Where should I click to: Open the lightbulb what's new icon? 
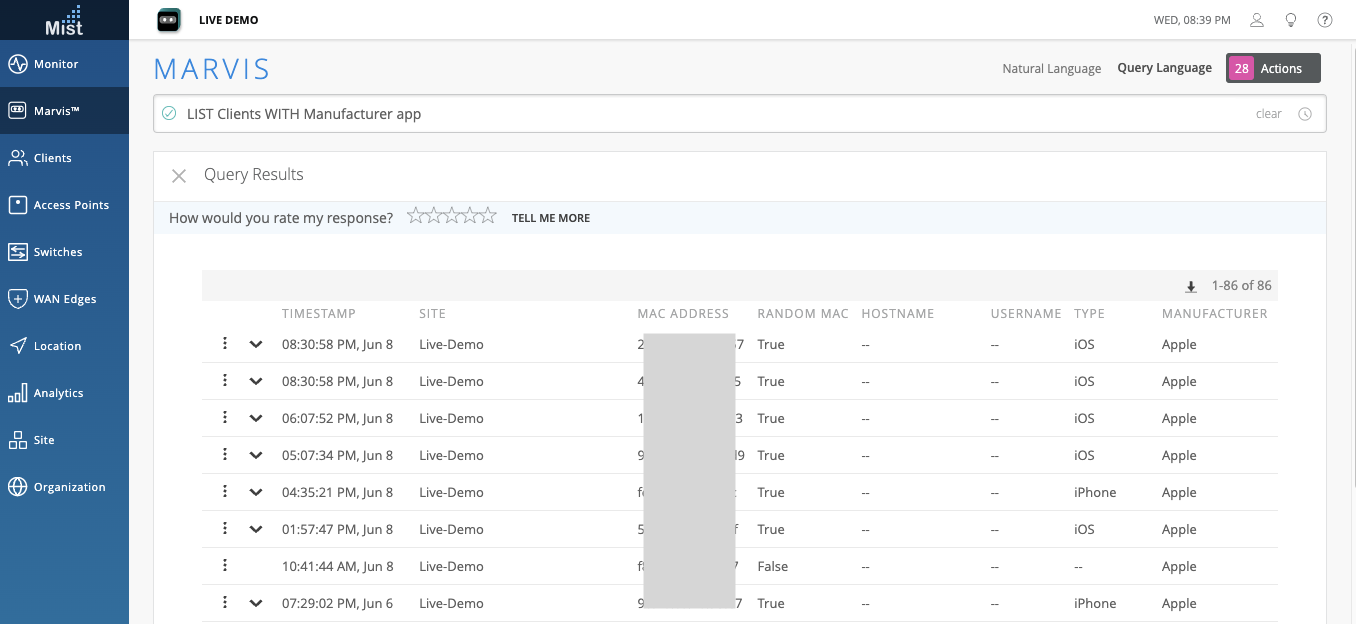point(1291,20)
